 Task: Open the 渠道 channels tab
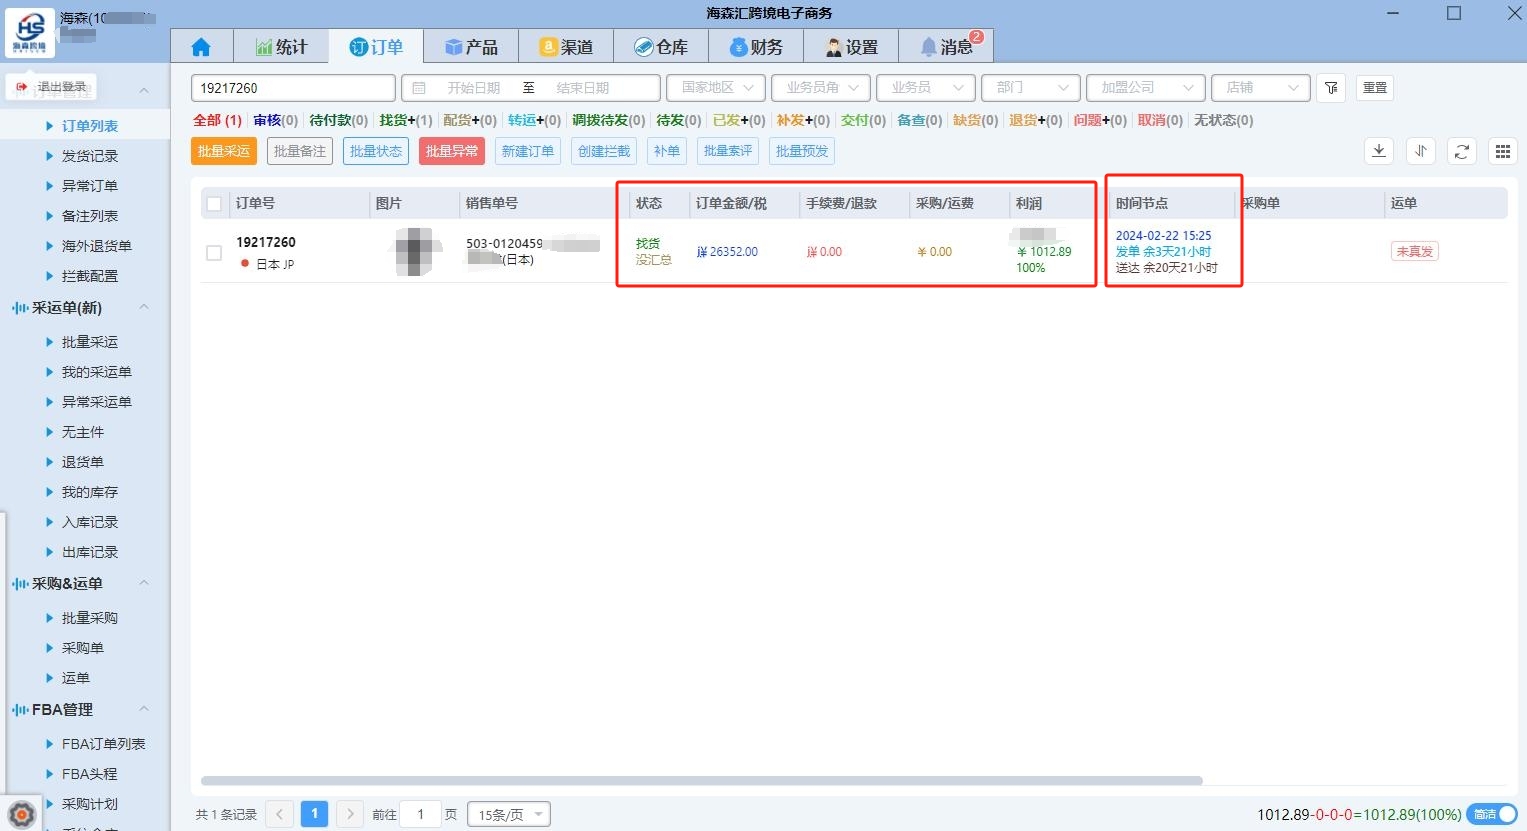pyautogui.click(x=566, y=47)
